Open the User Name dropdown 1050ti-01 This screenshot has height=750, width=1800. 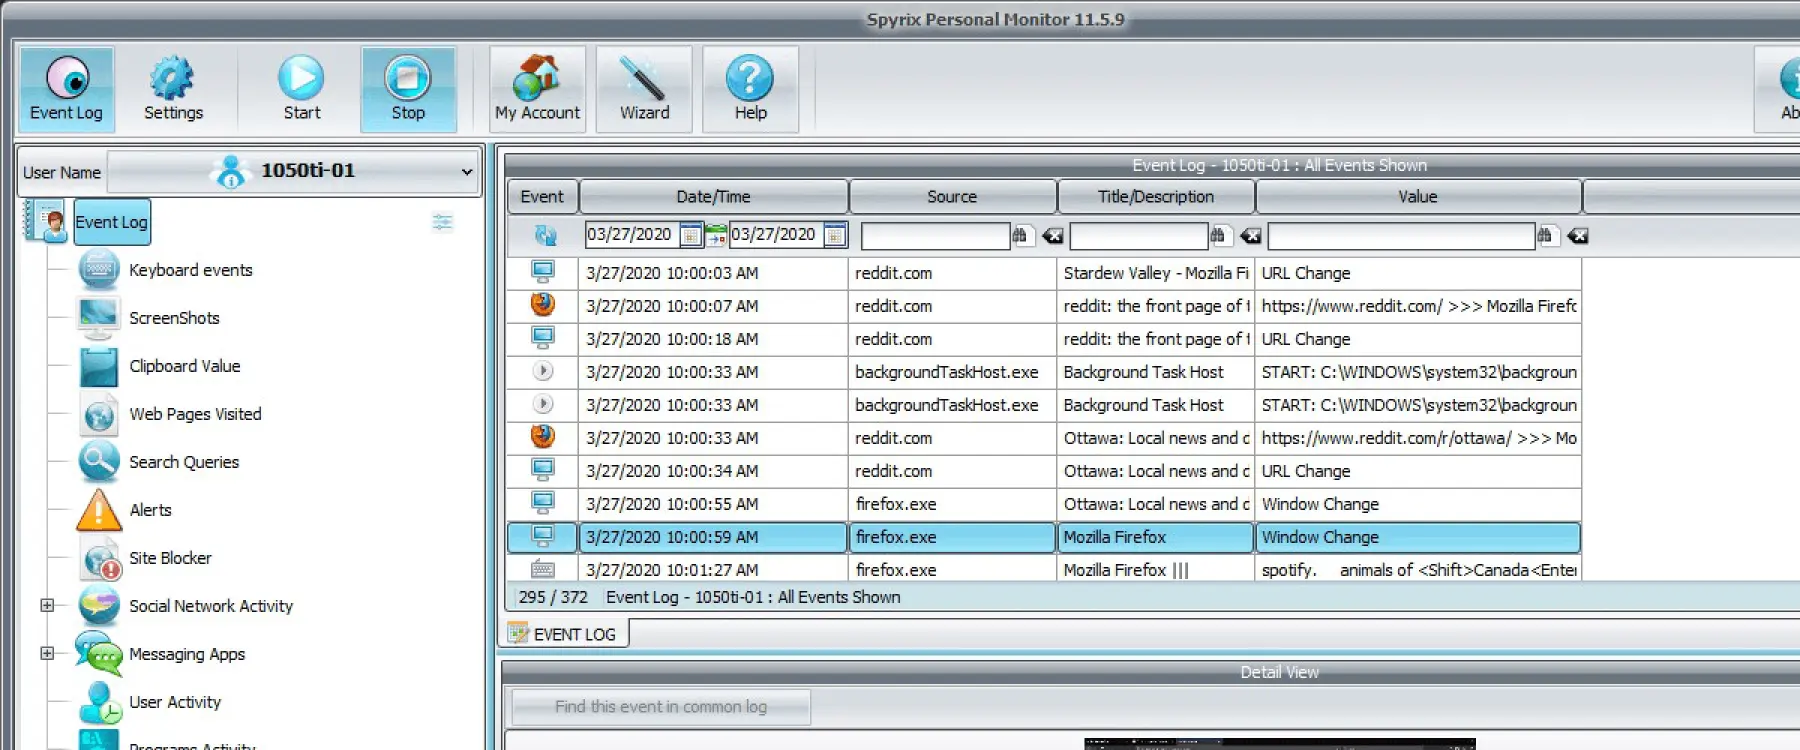click(294, 171)
